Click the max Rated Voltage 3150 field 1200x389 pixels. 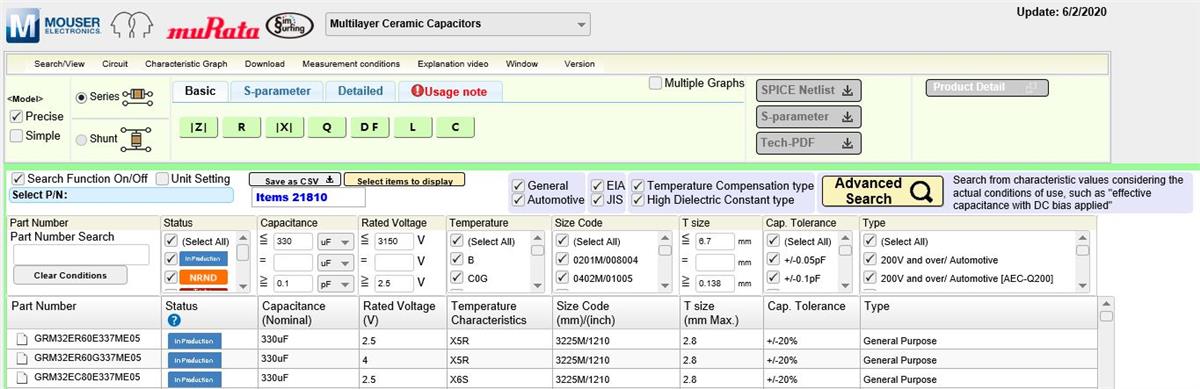[x=395, y=241]
